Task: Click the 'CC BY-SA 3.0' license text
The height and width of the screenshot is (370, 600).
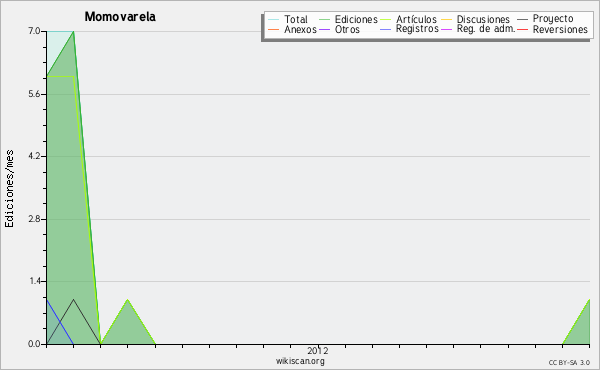Action: (x=569, y=363)
